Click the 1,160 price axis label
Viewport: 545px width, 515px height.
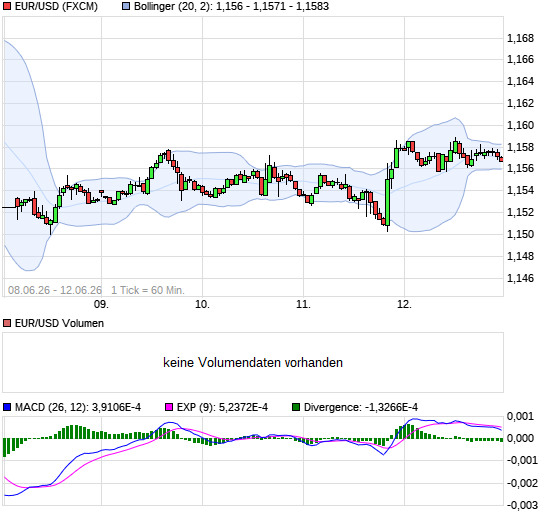click(520, 125)
